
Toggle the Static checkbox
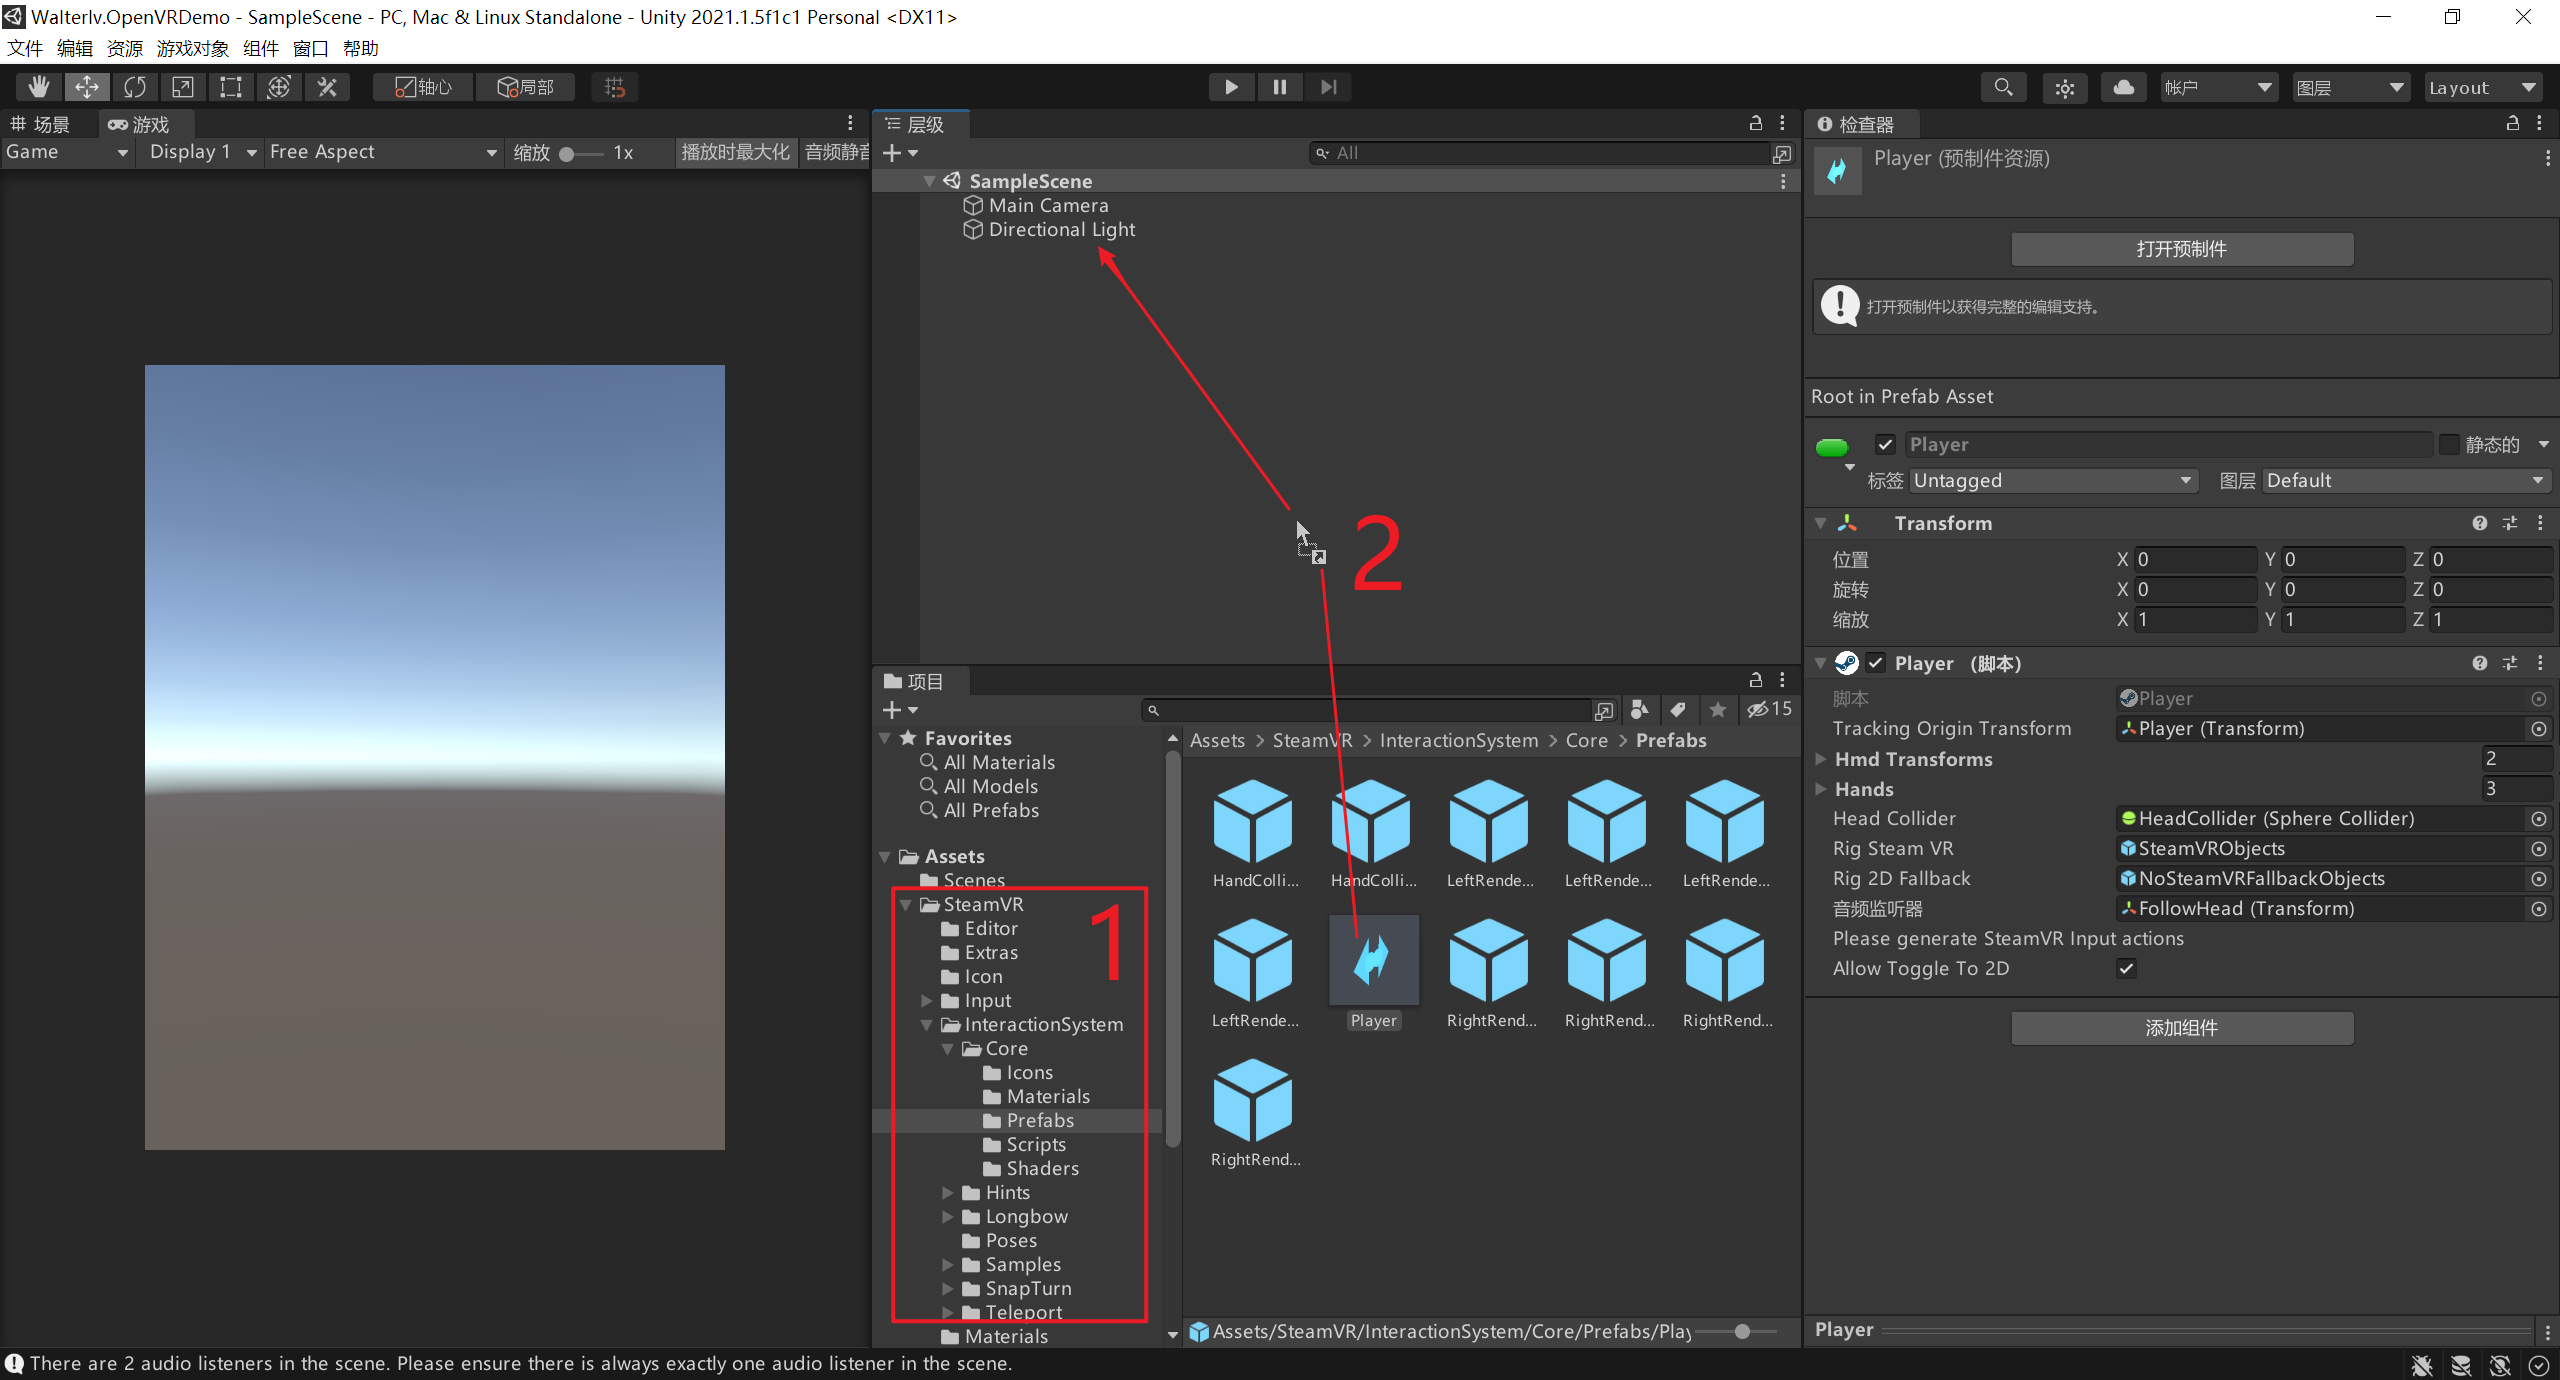2449,444
